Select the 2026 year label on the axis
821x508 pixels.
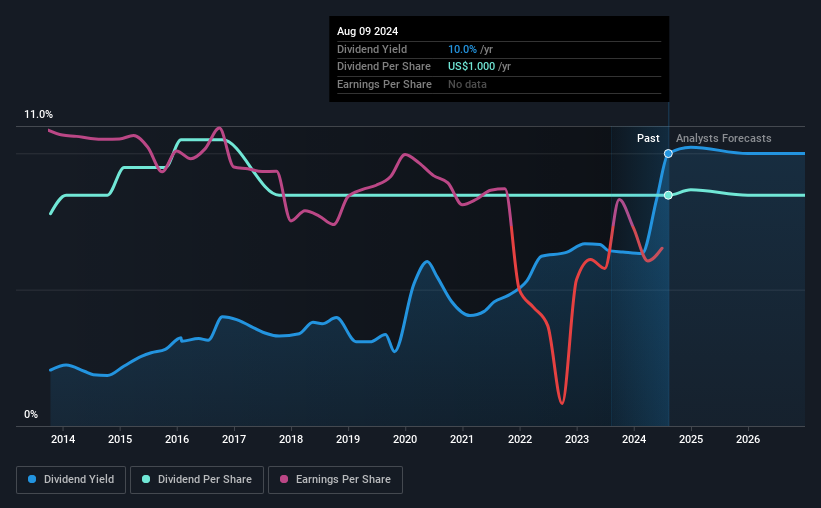748,439
